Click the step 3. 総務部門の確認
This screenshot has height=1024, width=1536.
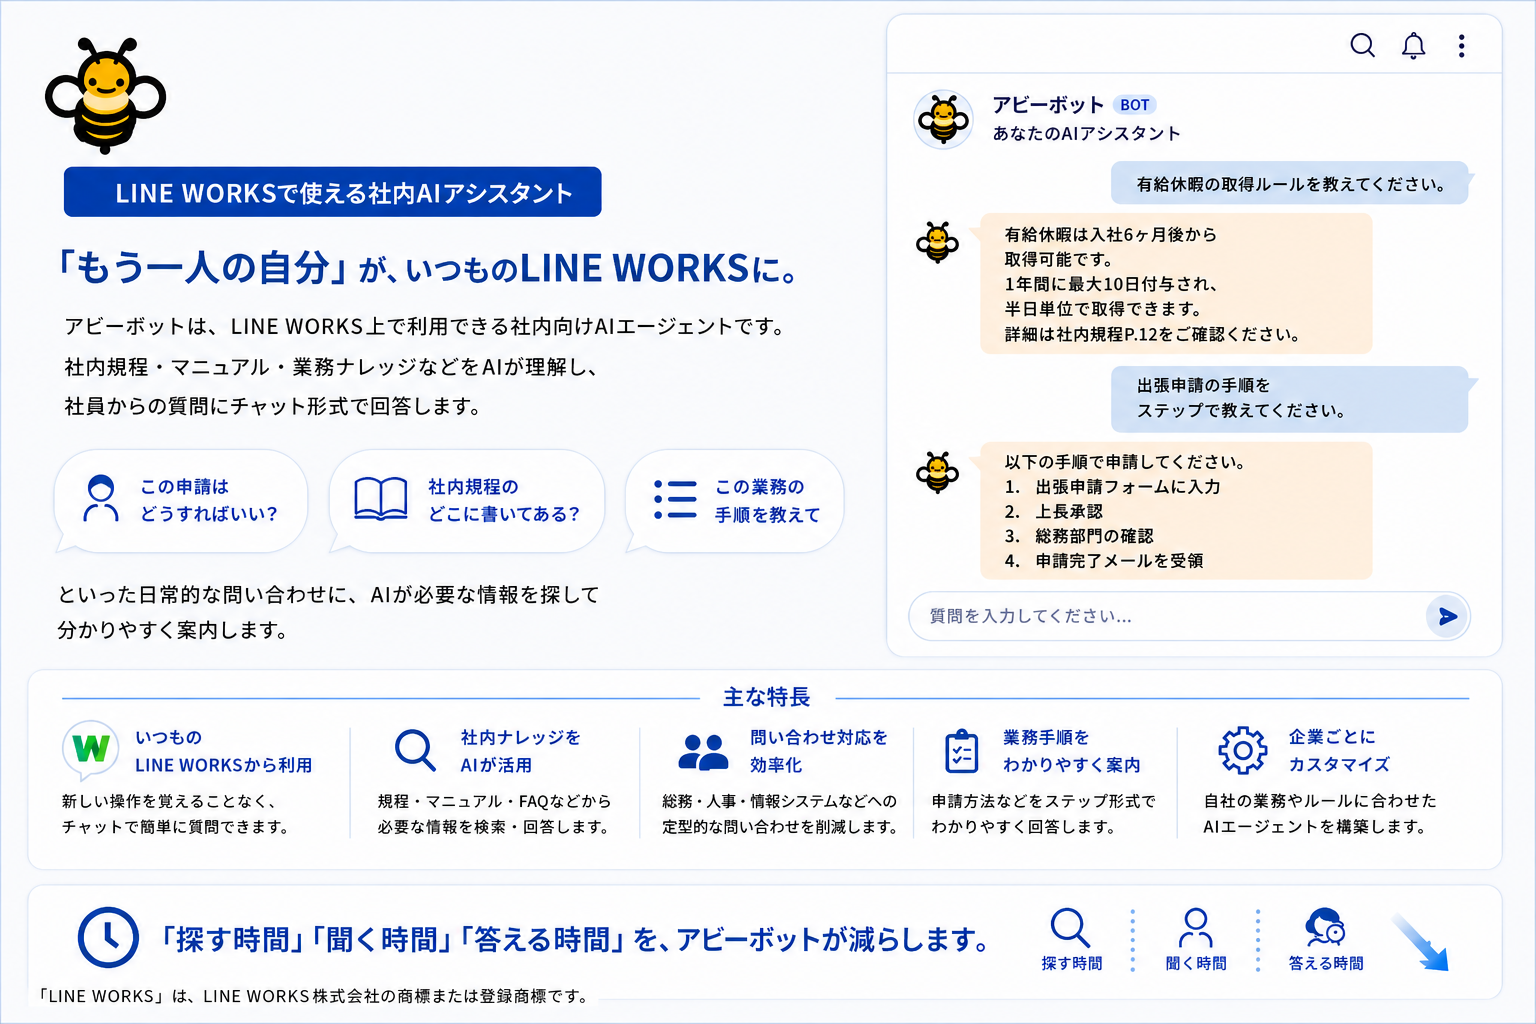click(1079, 536)
